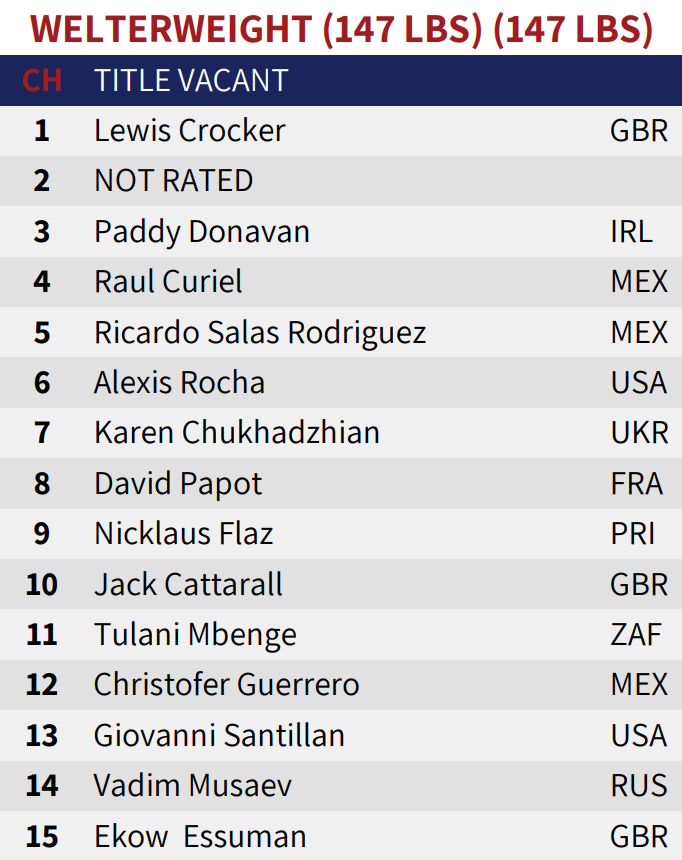
Task: Select Ekow Essuman at rank 15
Action: [x=200, y=836]
